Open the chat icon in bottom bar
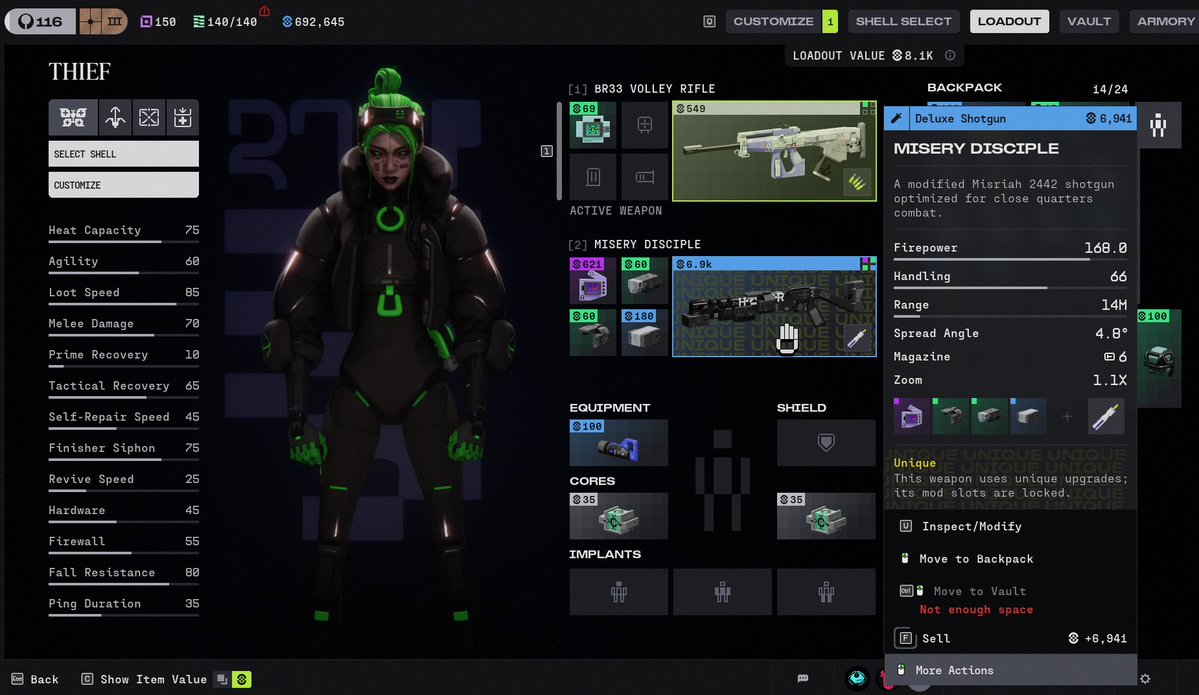Viewport: 1199px width, 695px height. pos(803,678)
